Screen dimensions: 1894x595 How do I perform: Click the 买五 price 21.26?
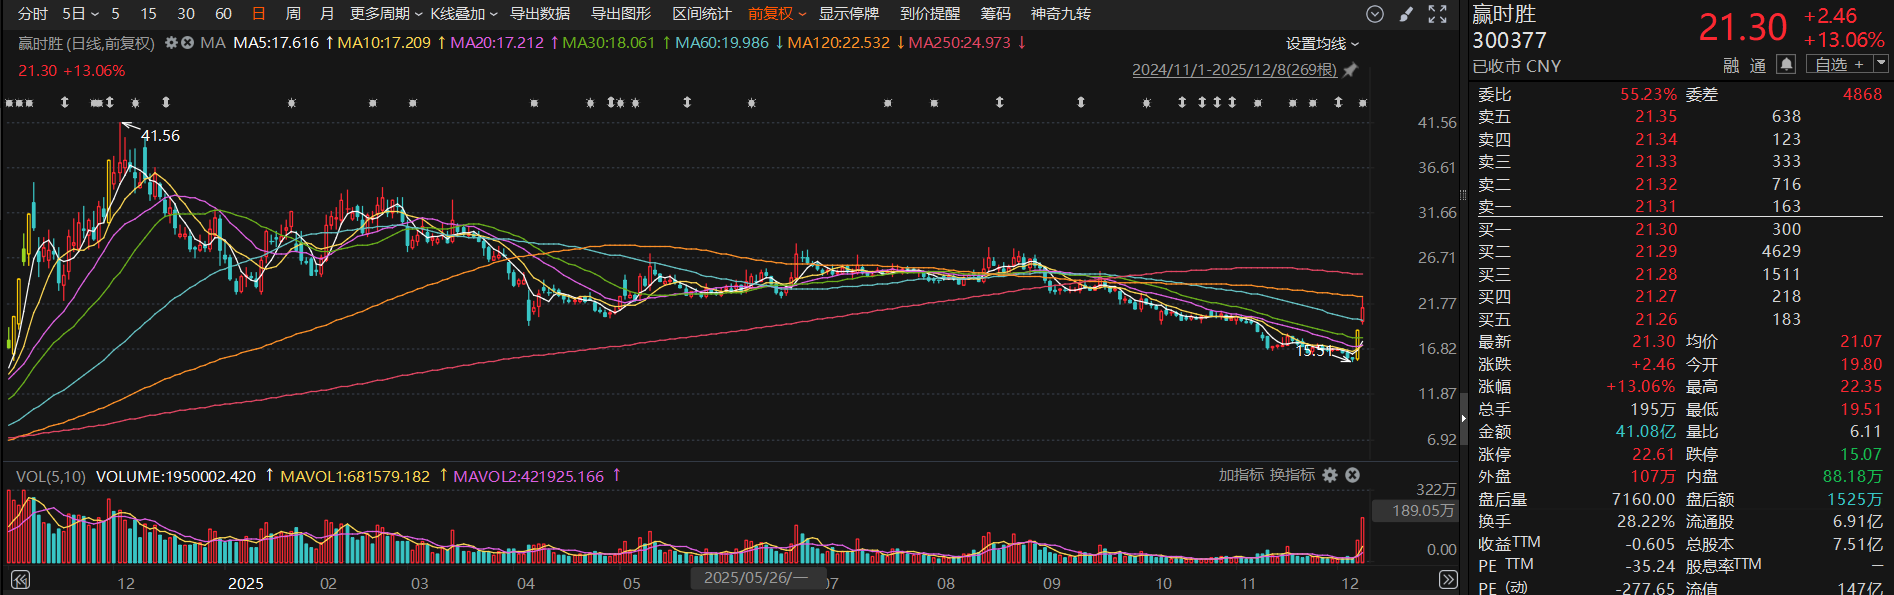click(1656, 319)
